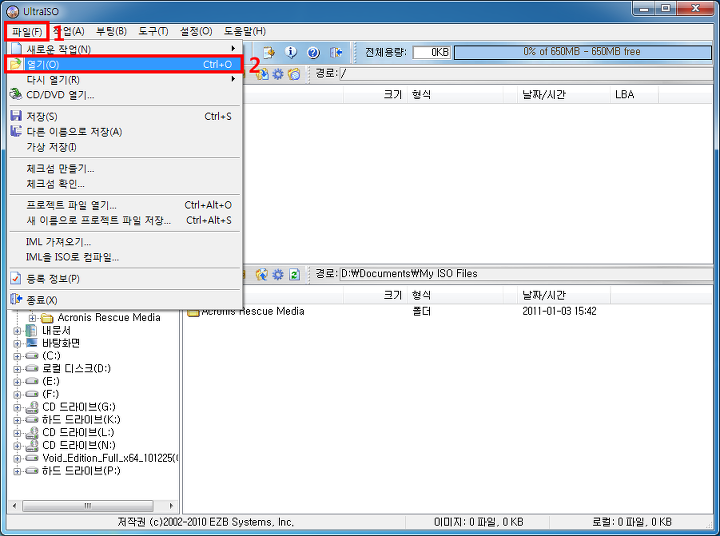
Task: Open the info bubble toolbar icon
Action: [291, 52]
